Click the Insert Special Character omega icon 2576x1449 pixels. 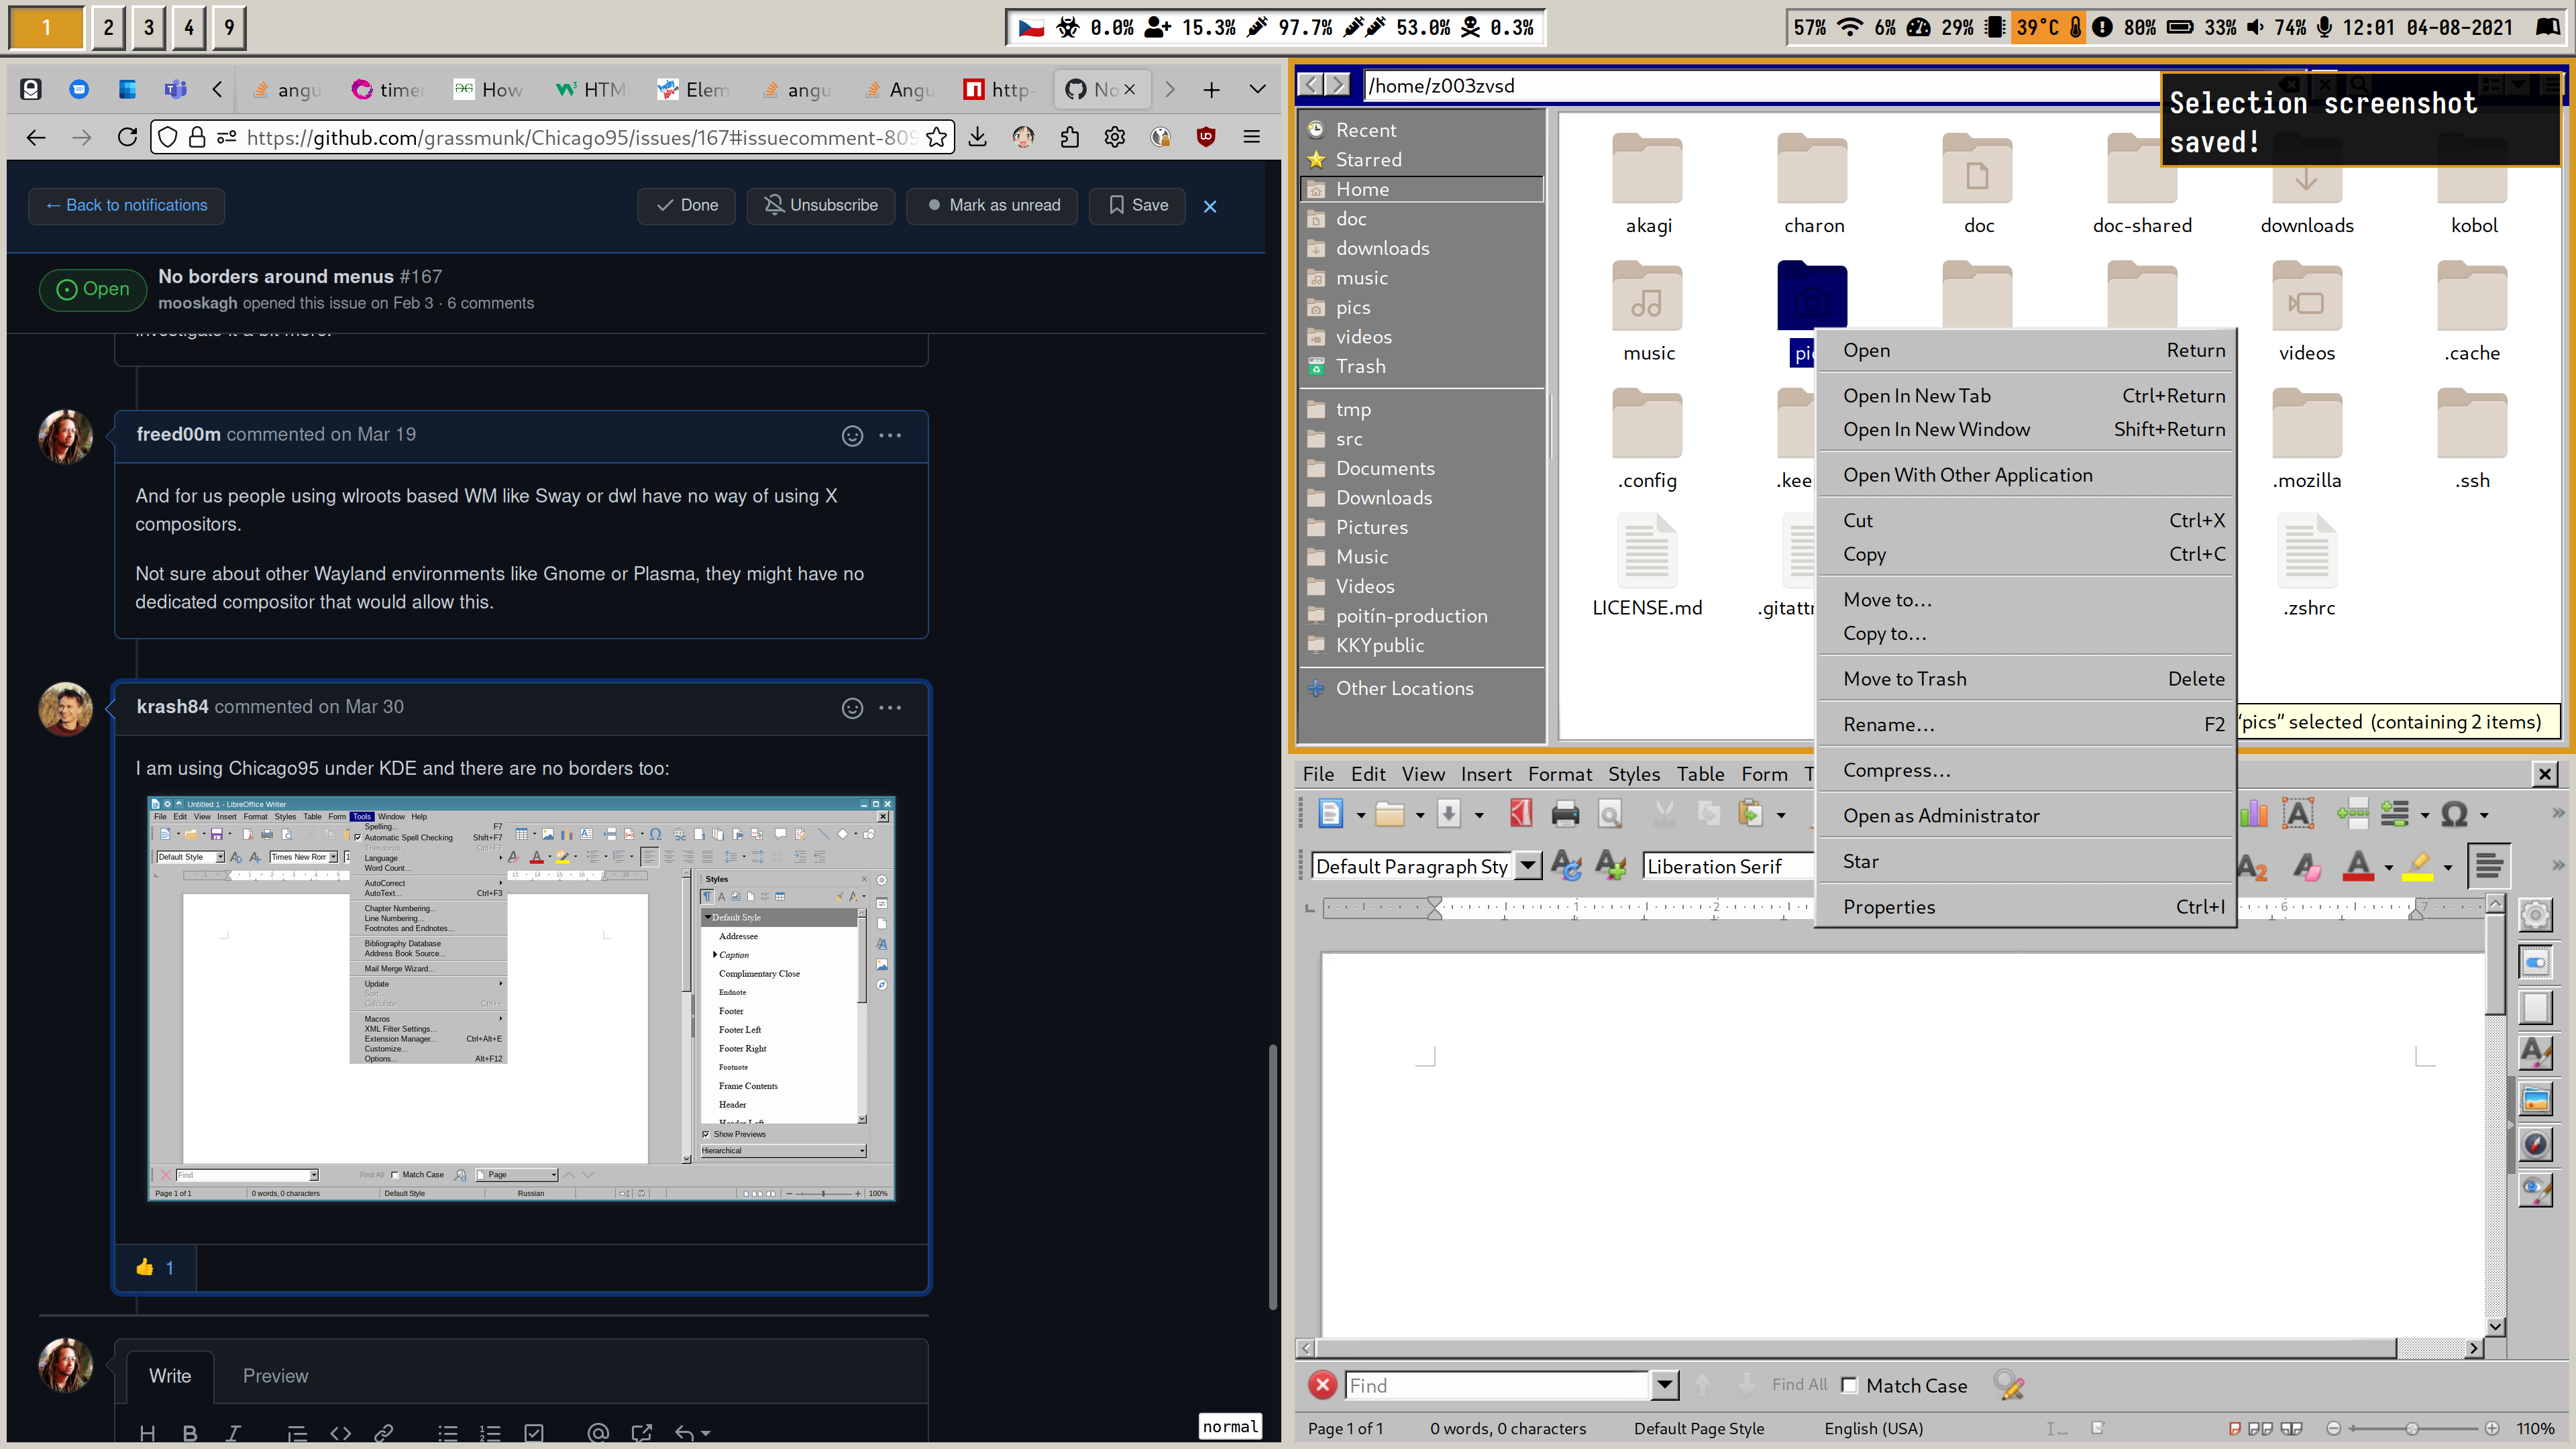[x=2454, y=814]
